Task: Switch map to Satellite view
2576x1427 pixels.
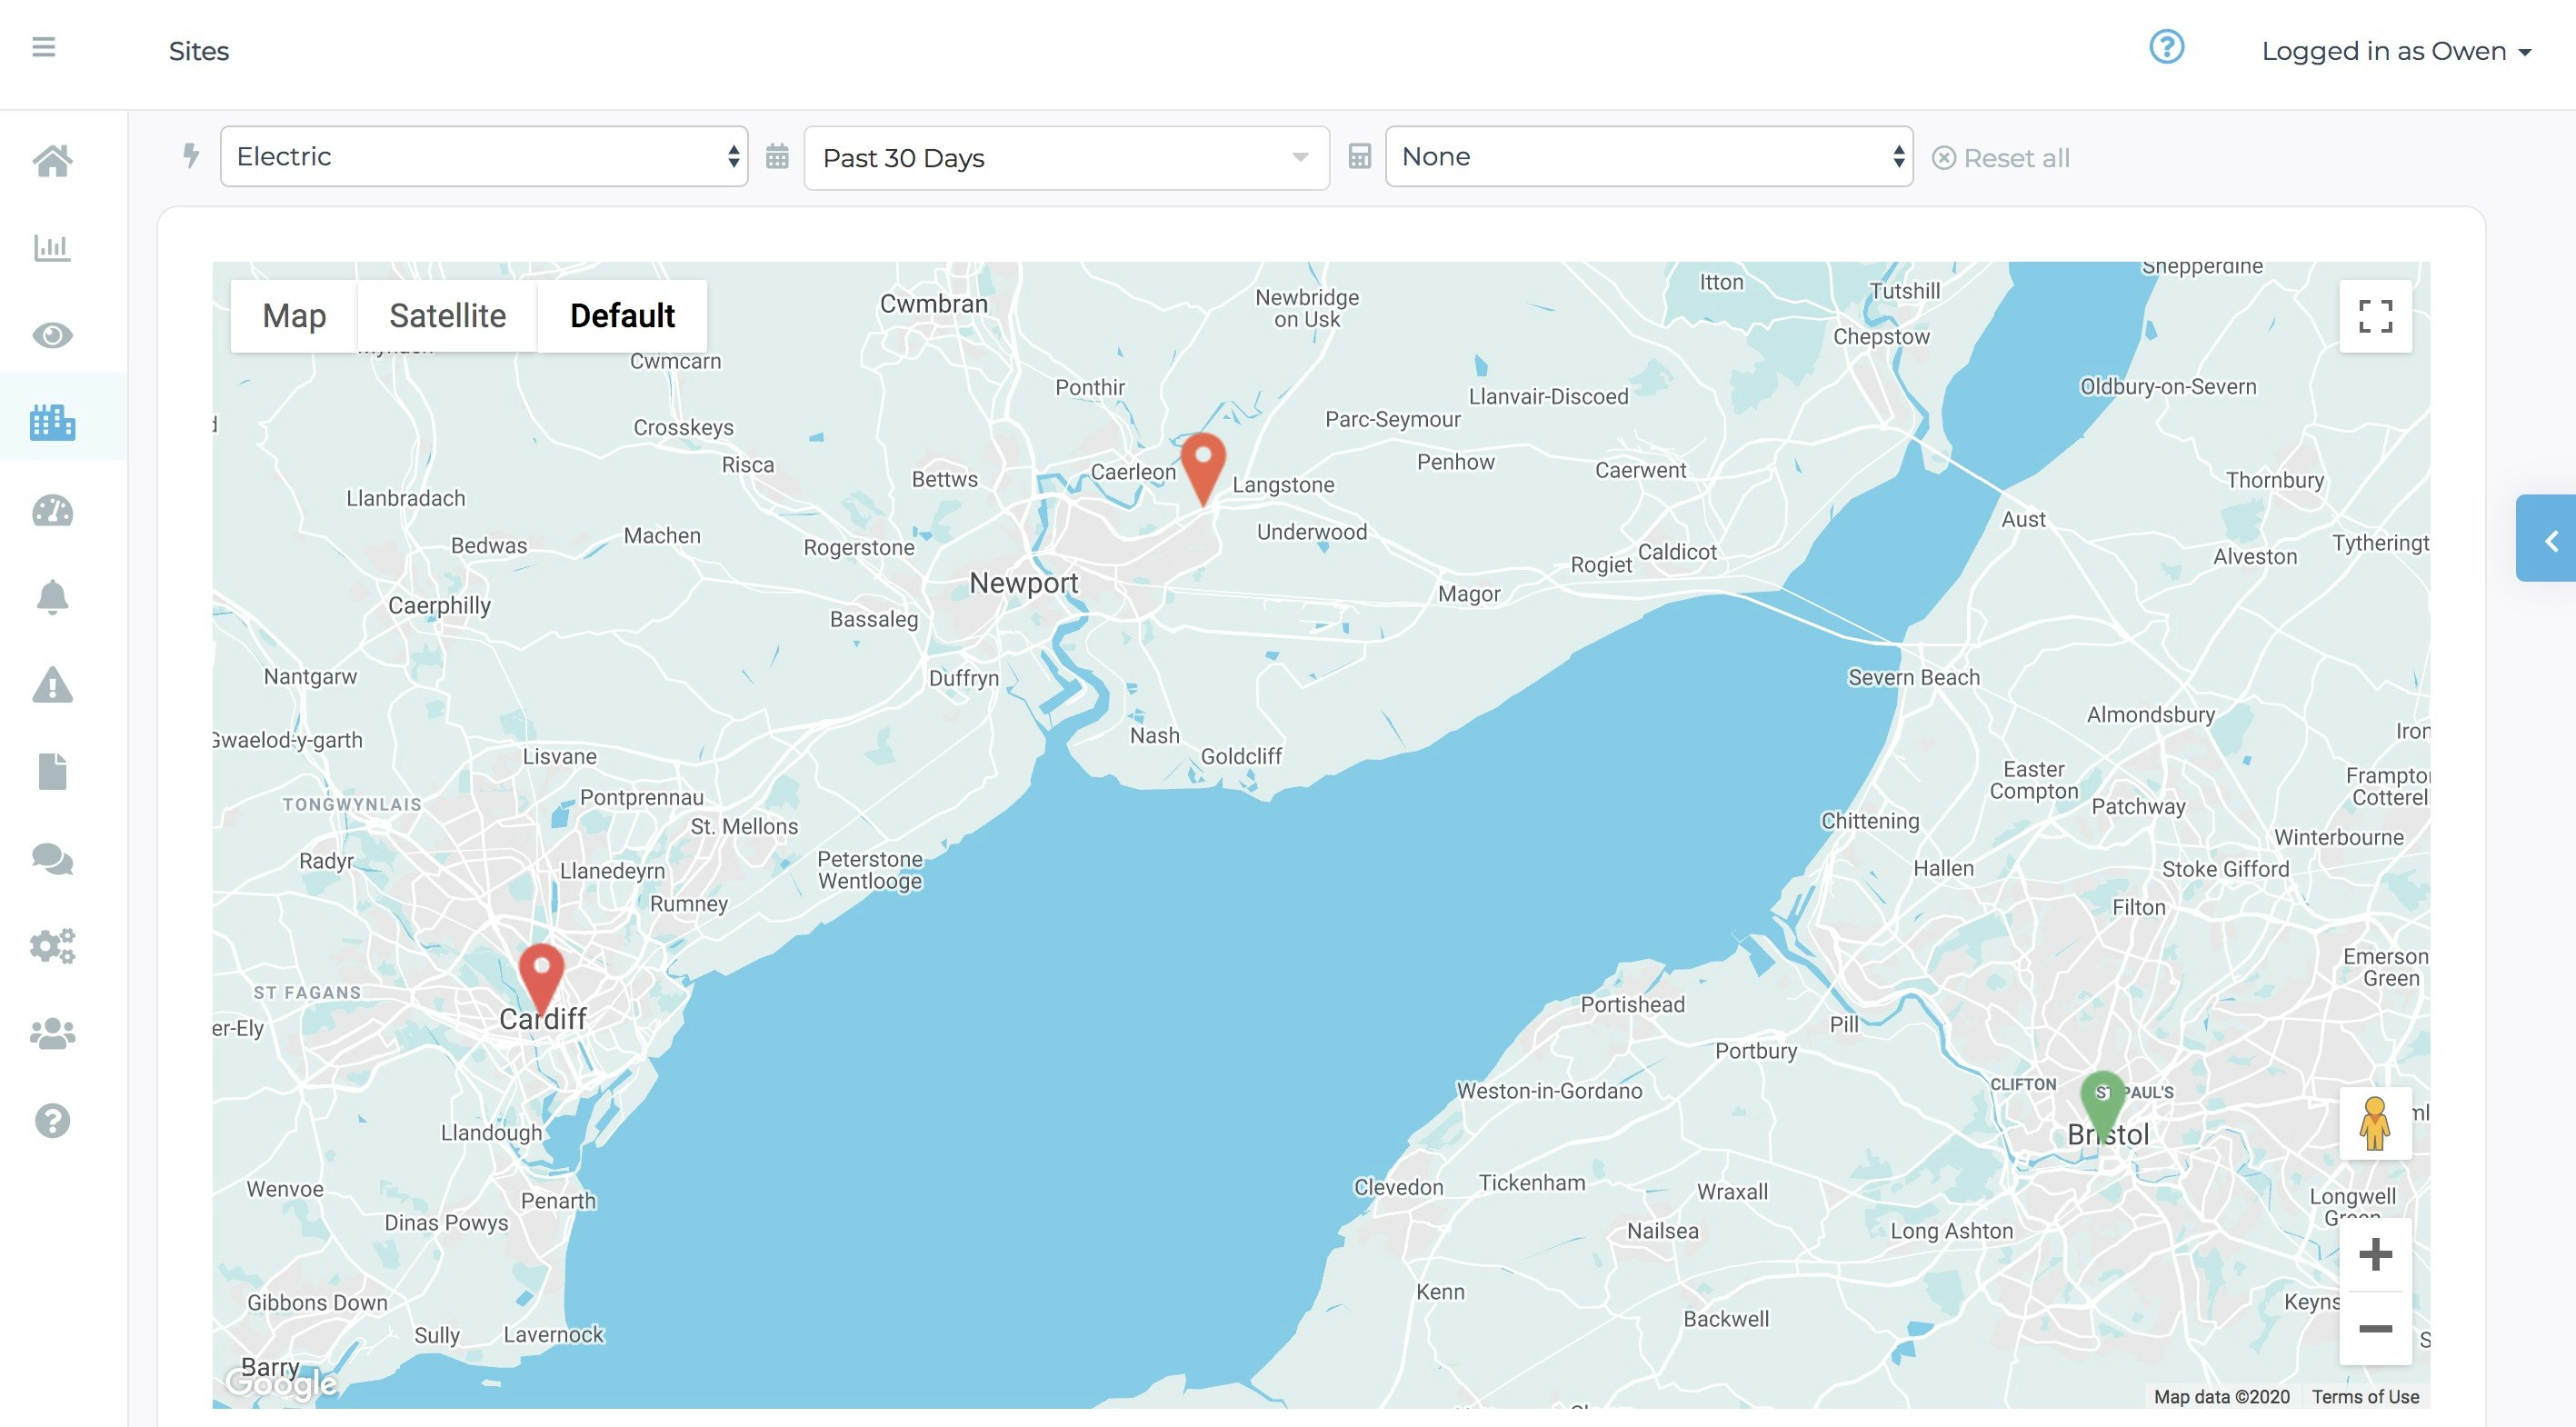Action: (447, 316)
